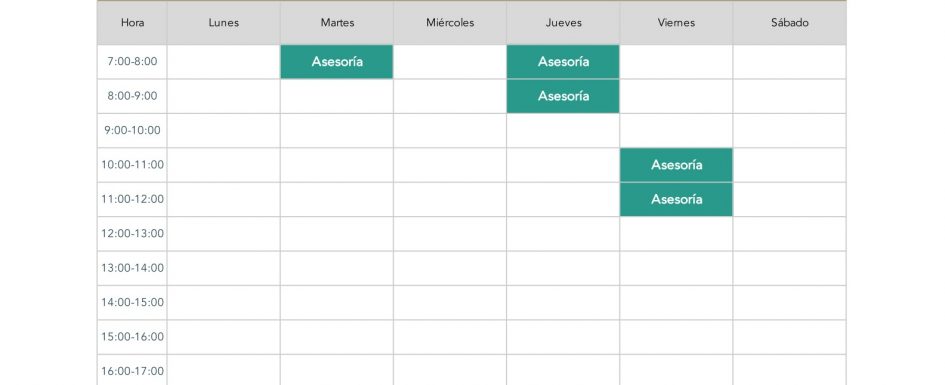
Task: Select the Martes 7:00-8:00 Asesoría block
Action: [x=336, y=61]
